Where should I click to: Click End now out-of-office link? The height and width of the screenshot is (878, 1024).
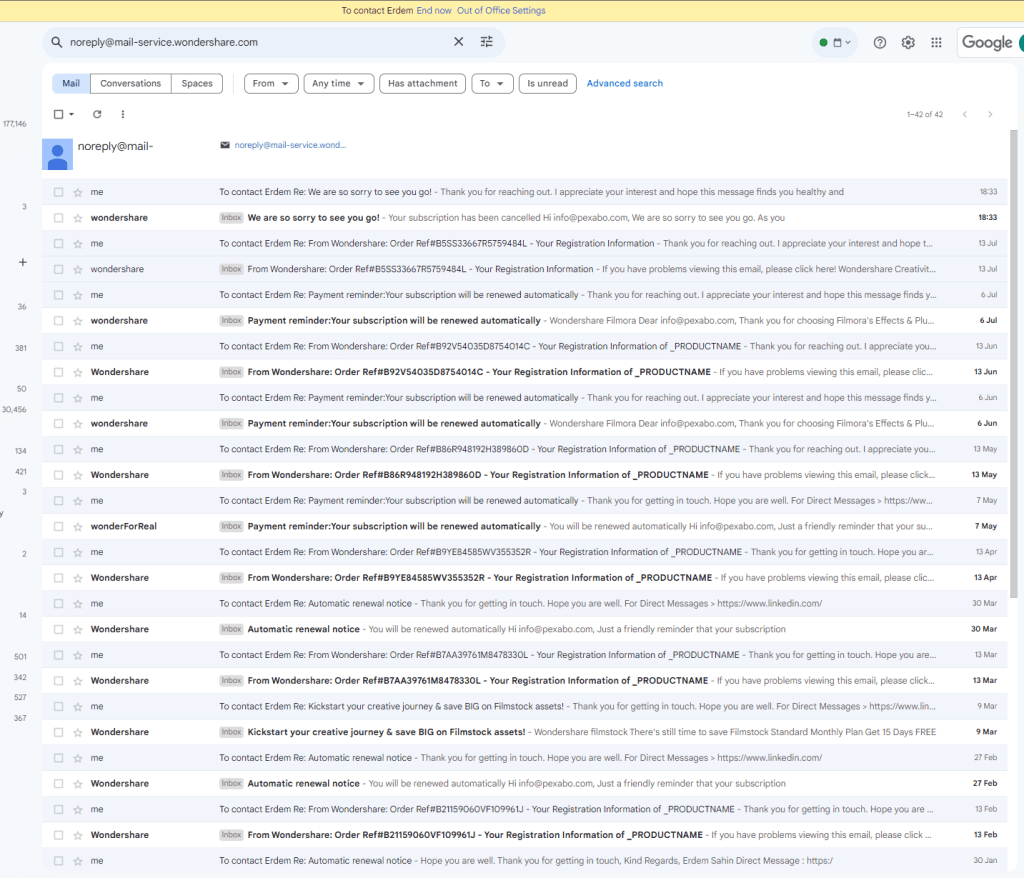[x=434, y=10]
